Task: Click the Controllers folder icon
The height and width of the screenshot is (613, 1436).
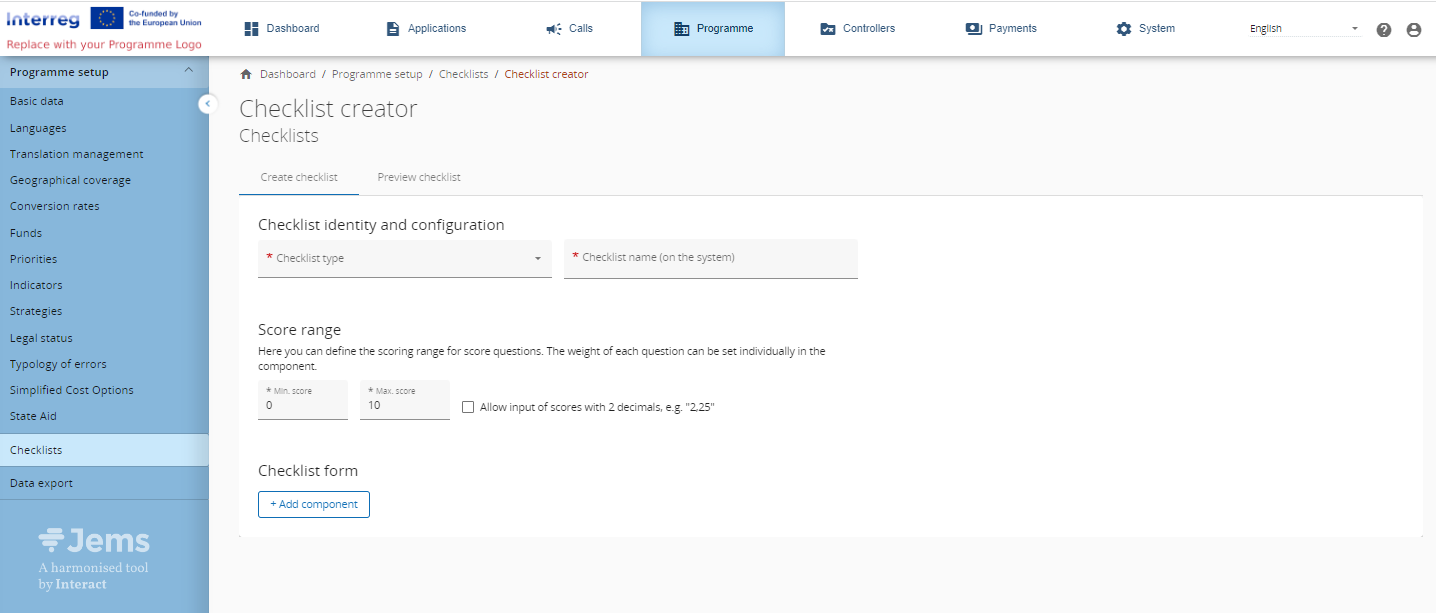Action: 827,29
